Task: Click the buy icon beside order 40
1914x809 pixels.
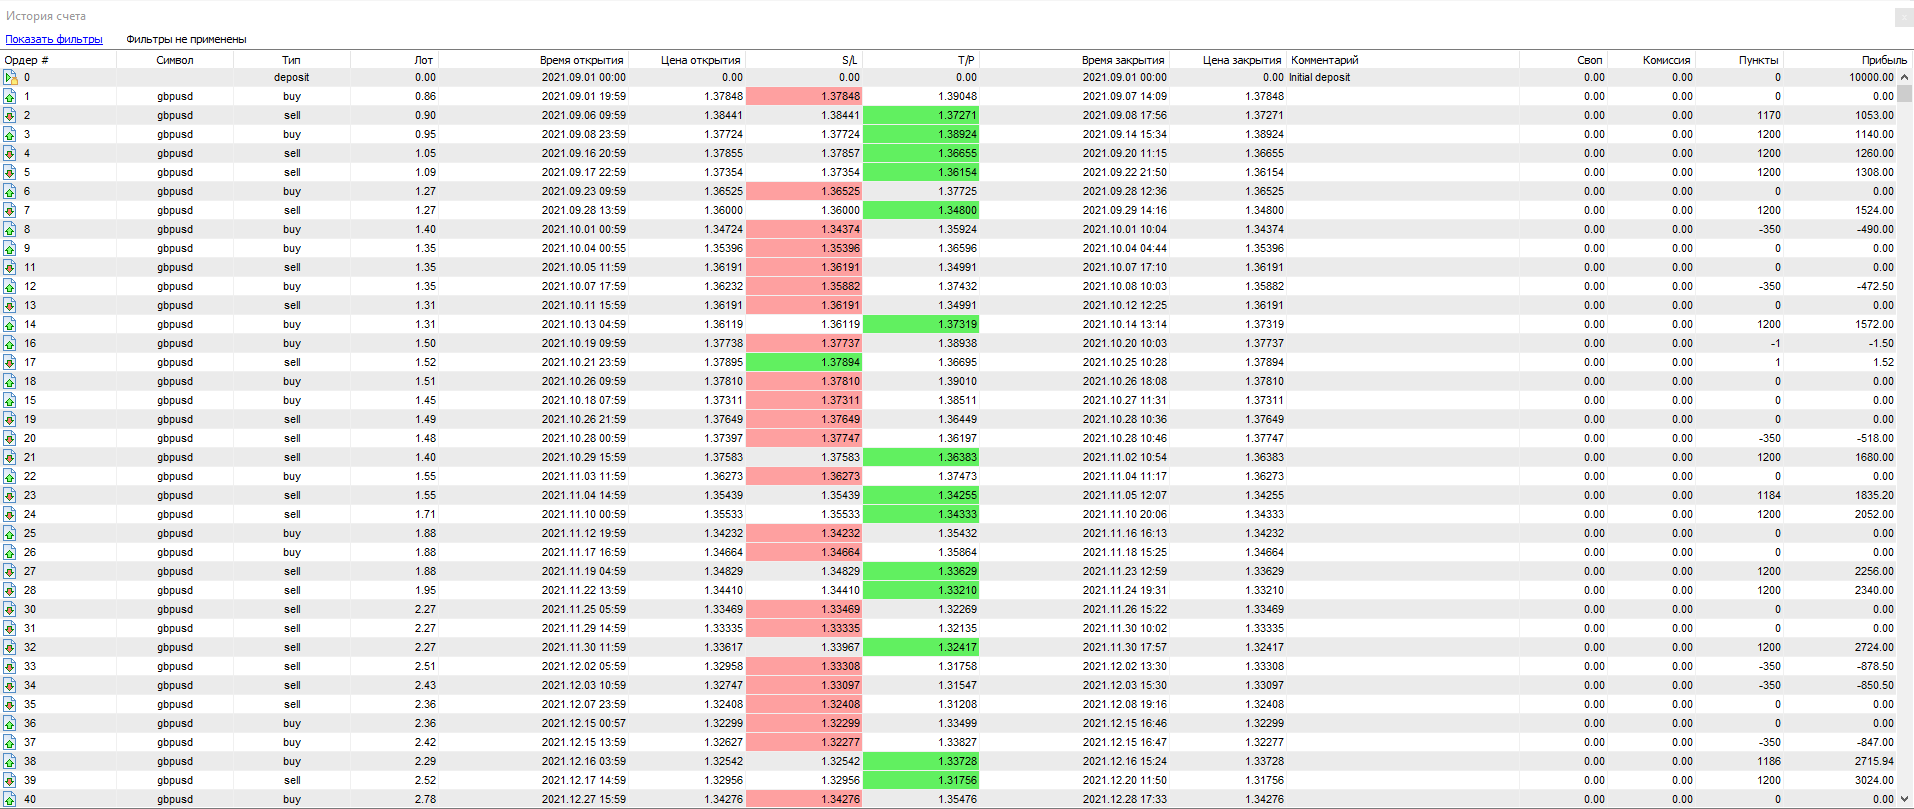Action: 10,799
